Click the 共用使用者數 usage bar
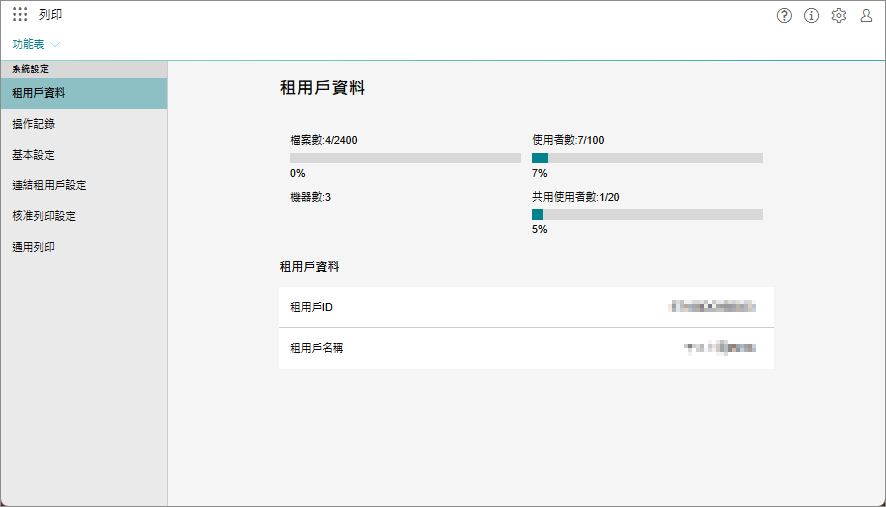The width and height of the screenshot is (886, 507). point(647,214)
